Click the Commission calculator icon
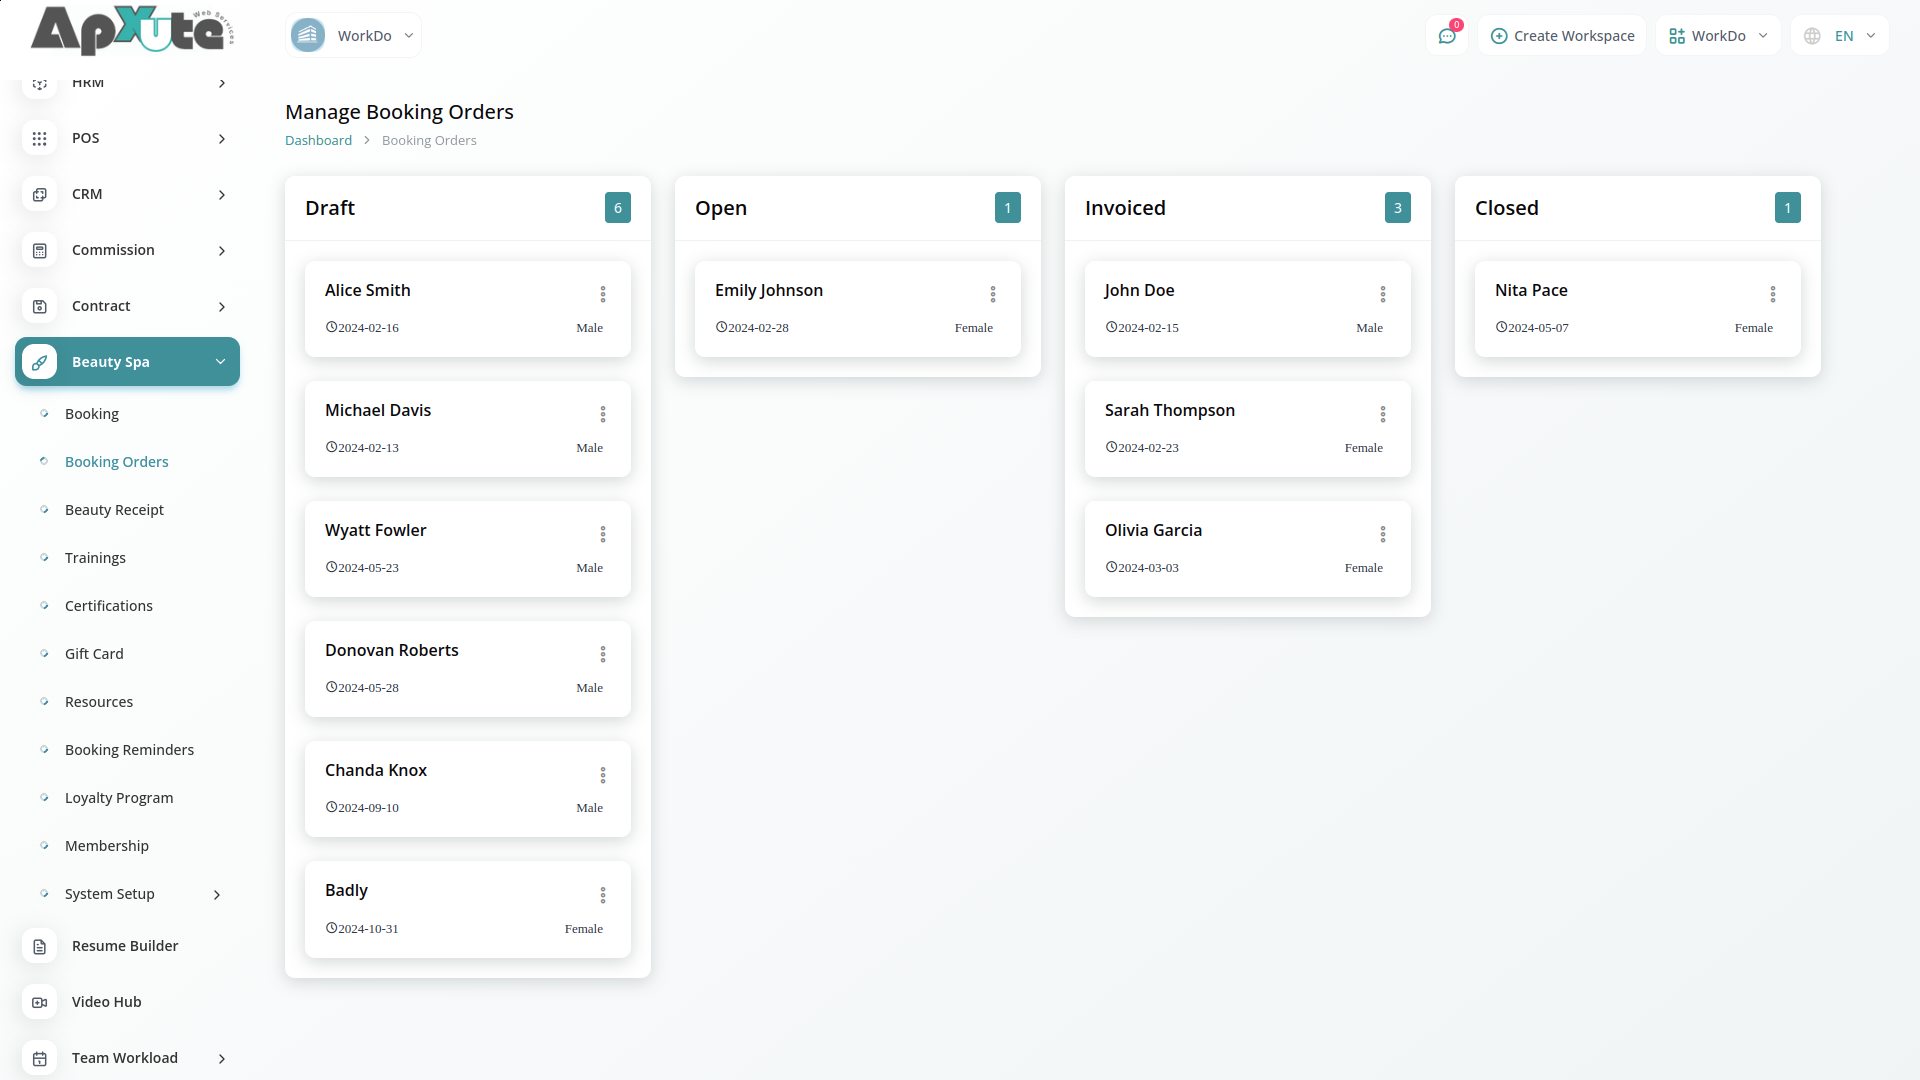The height and width of the screenshot is (1080, 1920). (x=39, y=251)
